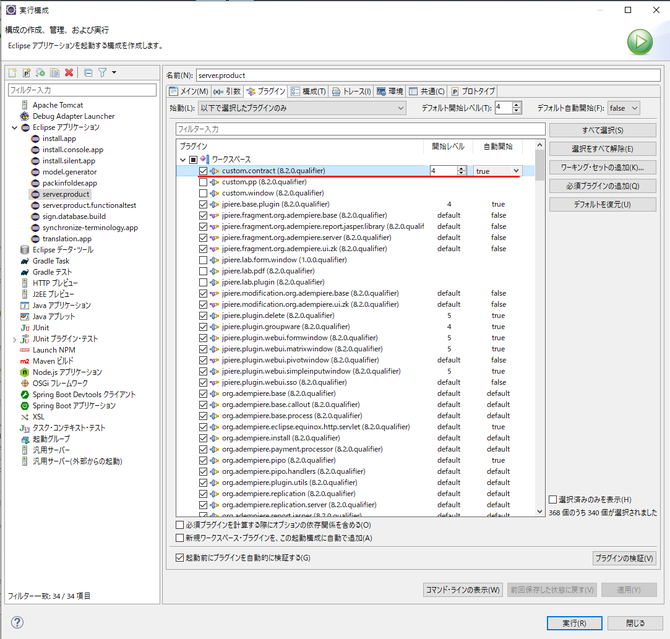Open custom.contract auto-start true dropdown
670x639 pixels.
point(497,171)
